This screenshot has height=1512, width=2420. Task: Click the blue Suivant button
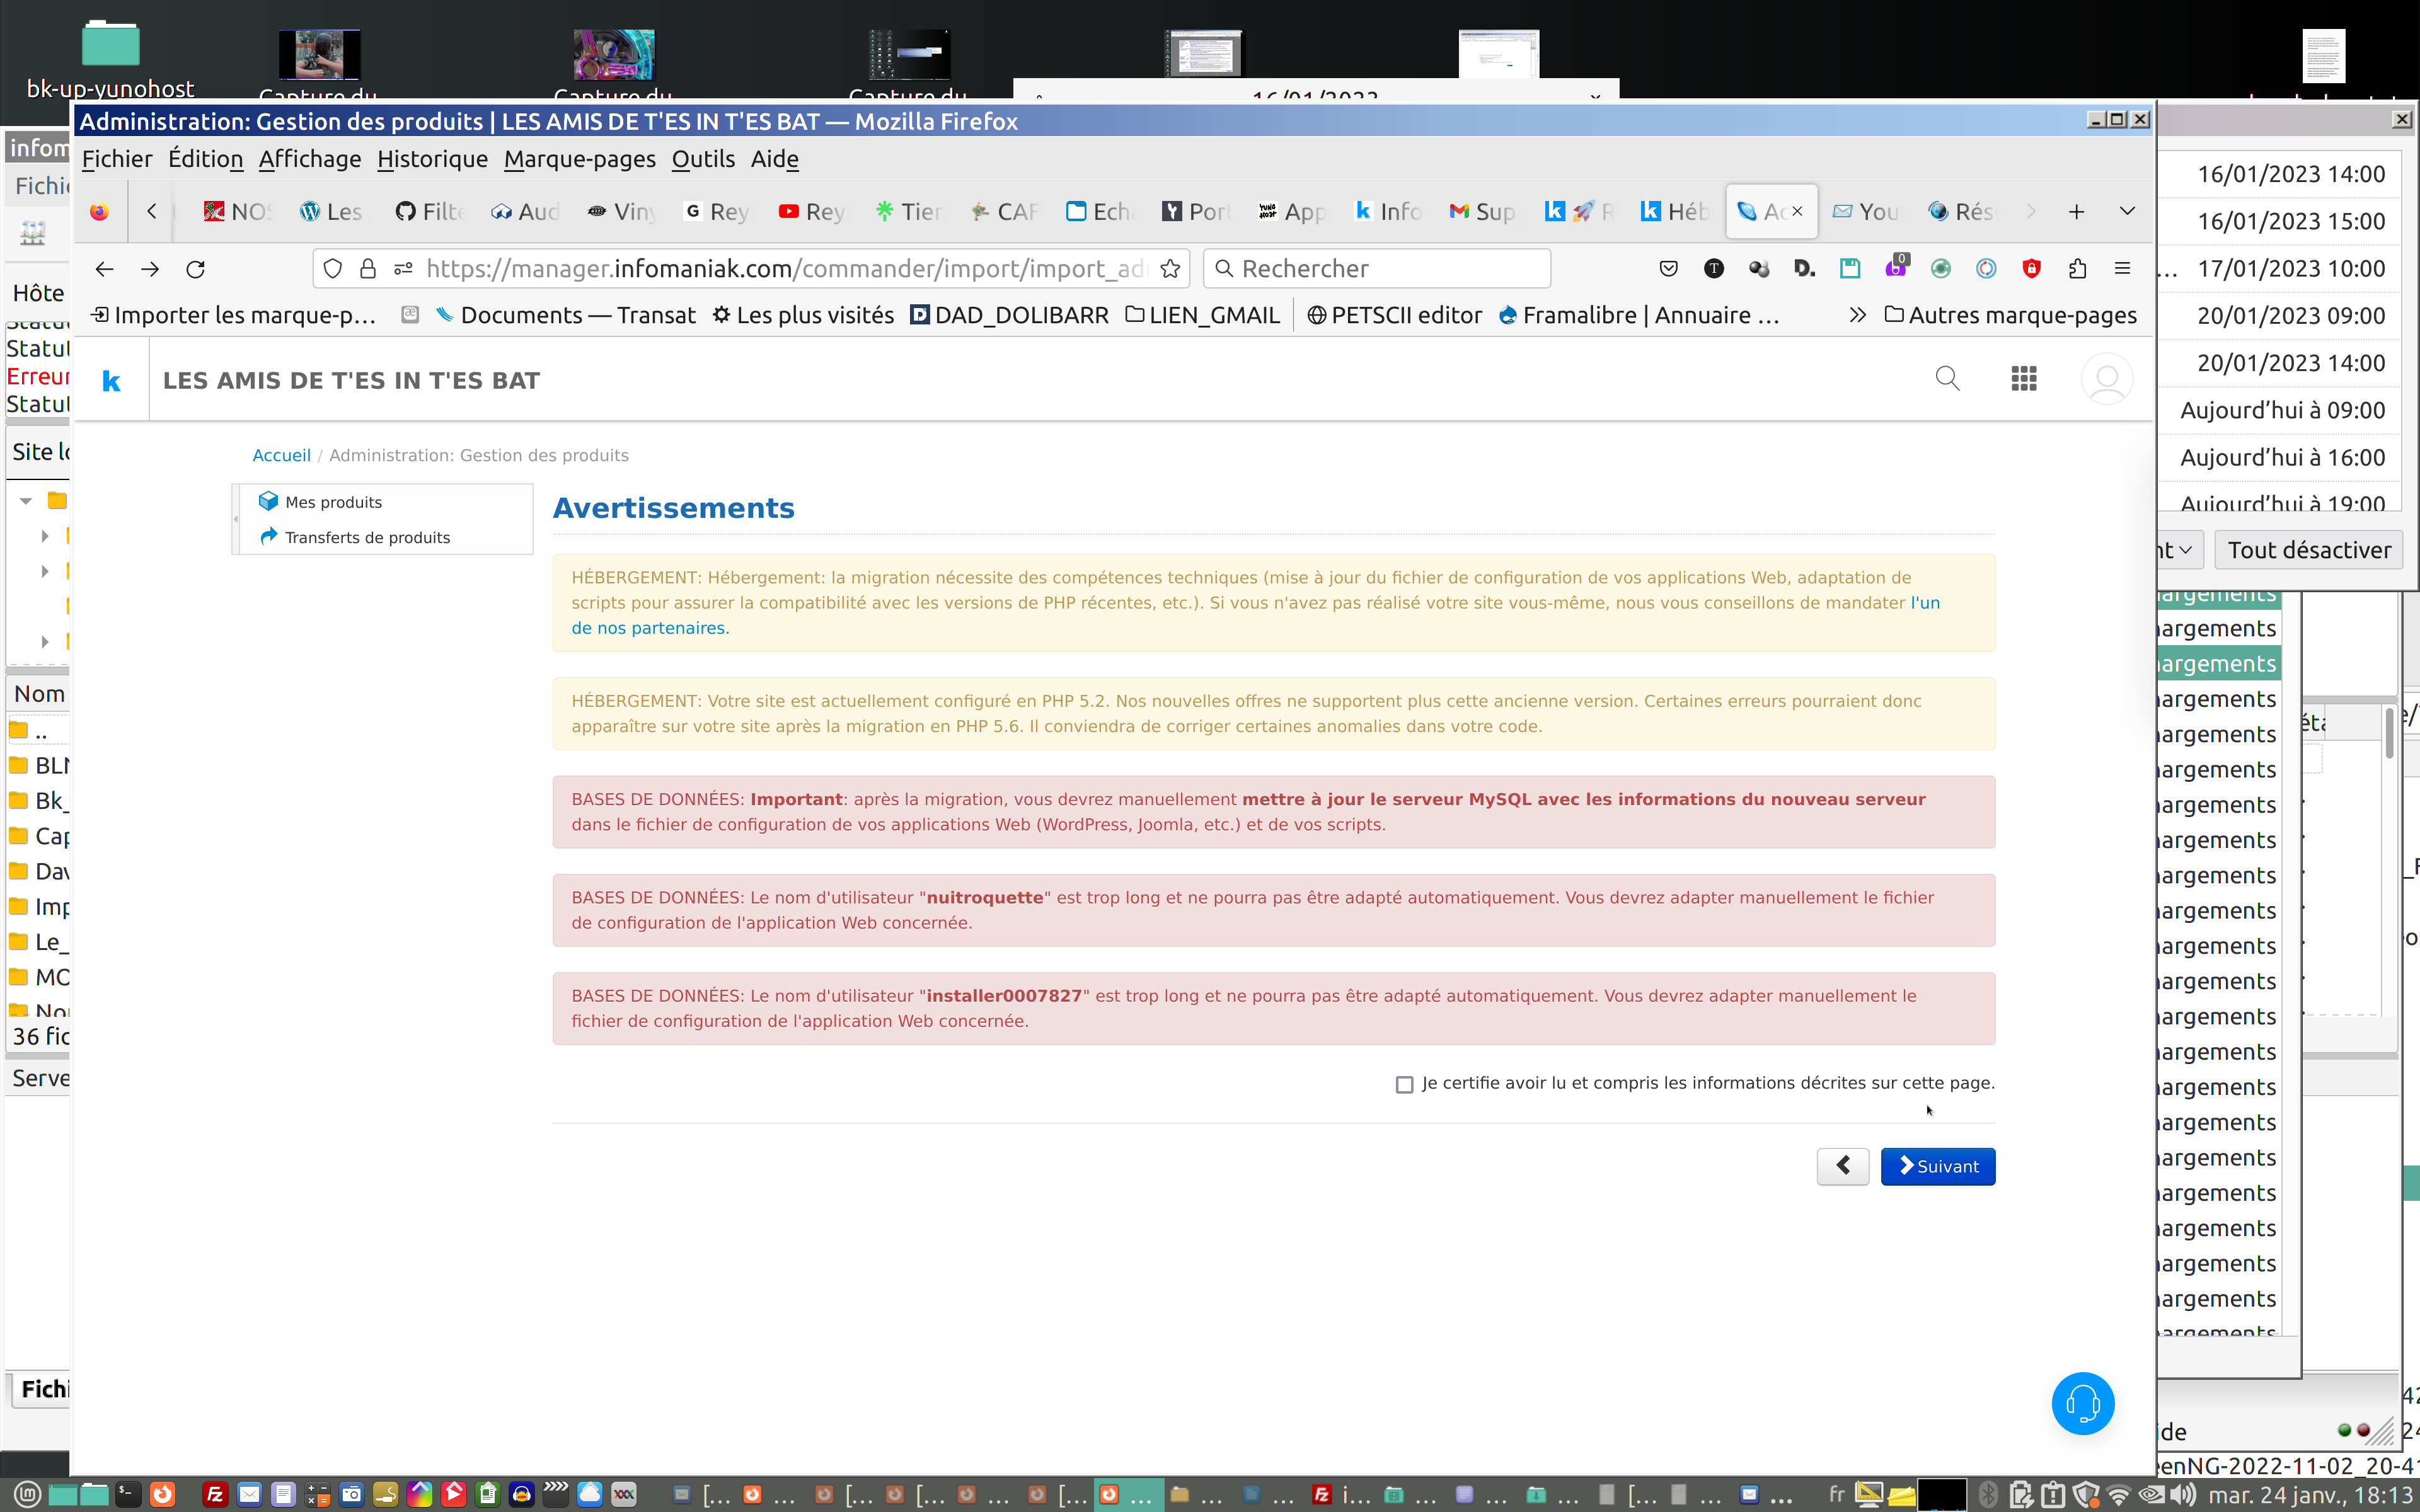click(x=1937, y=1166)
